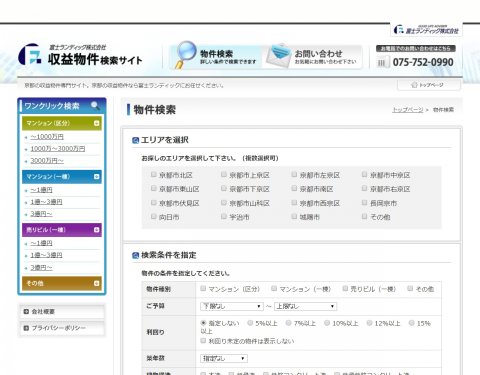The height and width of the screenshot is (375, 480).
Task: Open the 下限なし budget dropdown
Action: click(232, 306)
